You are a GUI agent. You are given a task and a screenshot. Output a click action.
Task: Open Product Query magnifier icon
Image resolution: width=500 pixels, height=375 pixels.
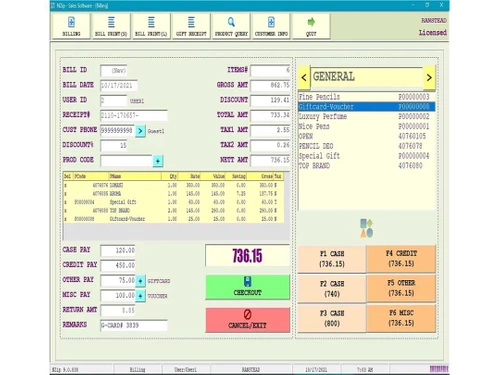[x=231, y=26]
